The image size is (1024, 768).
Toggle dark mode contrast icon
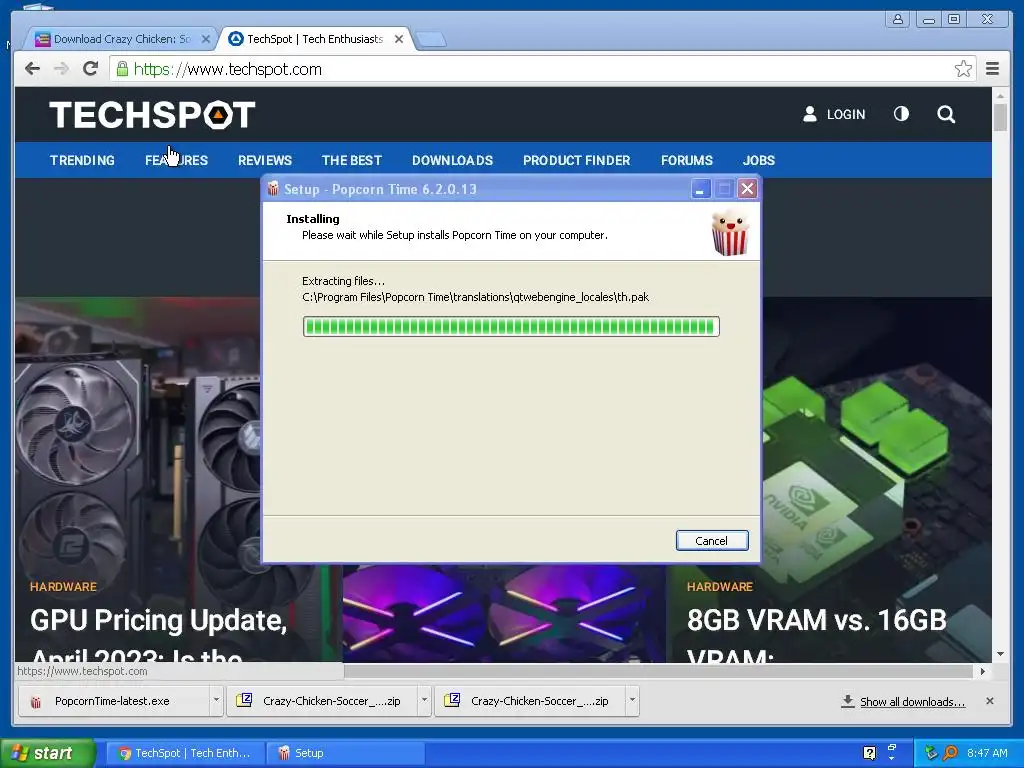(x=901, y=114)
